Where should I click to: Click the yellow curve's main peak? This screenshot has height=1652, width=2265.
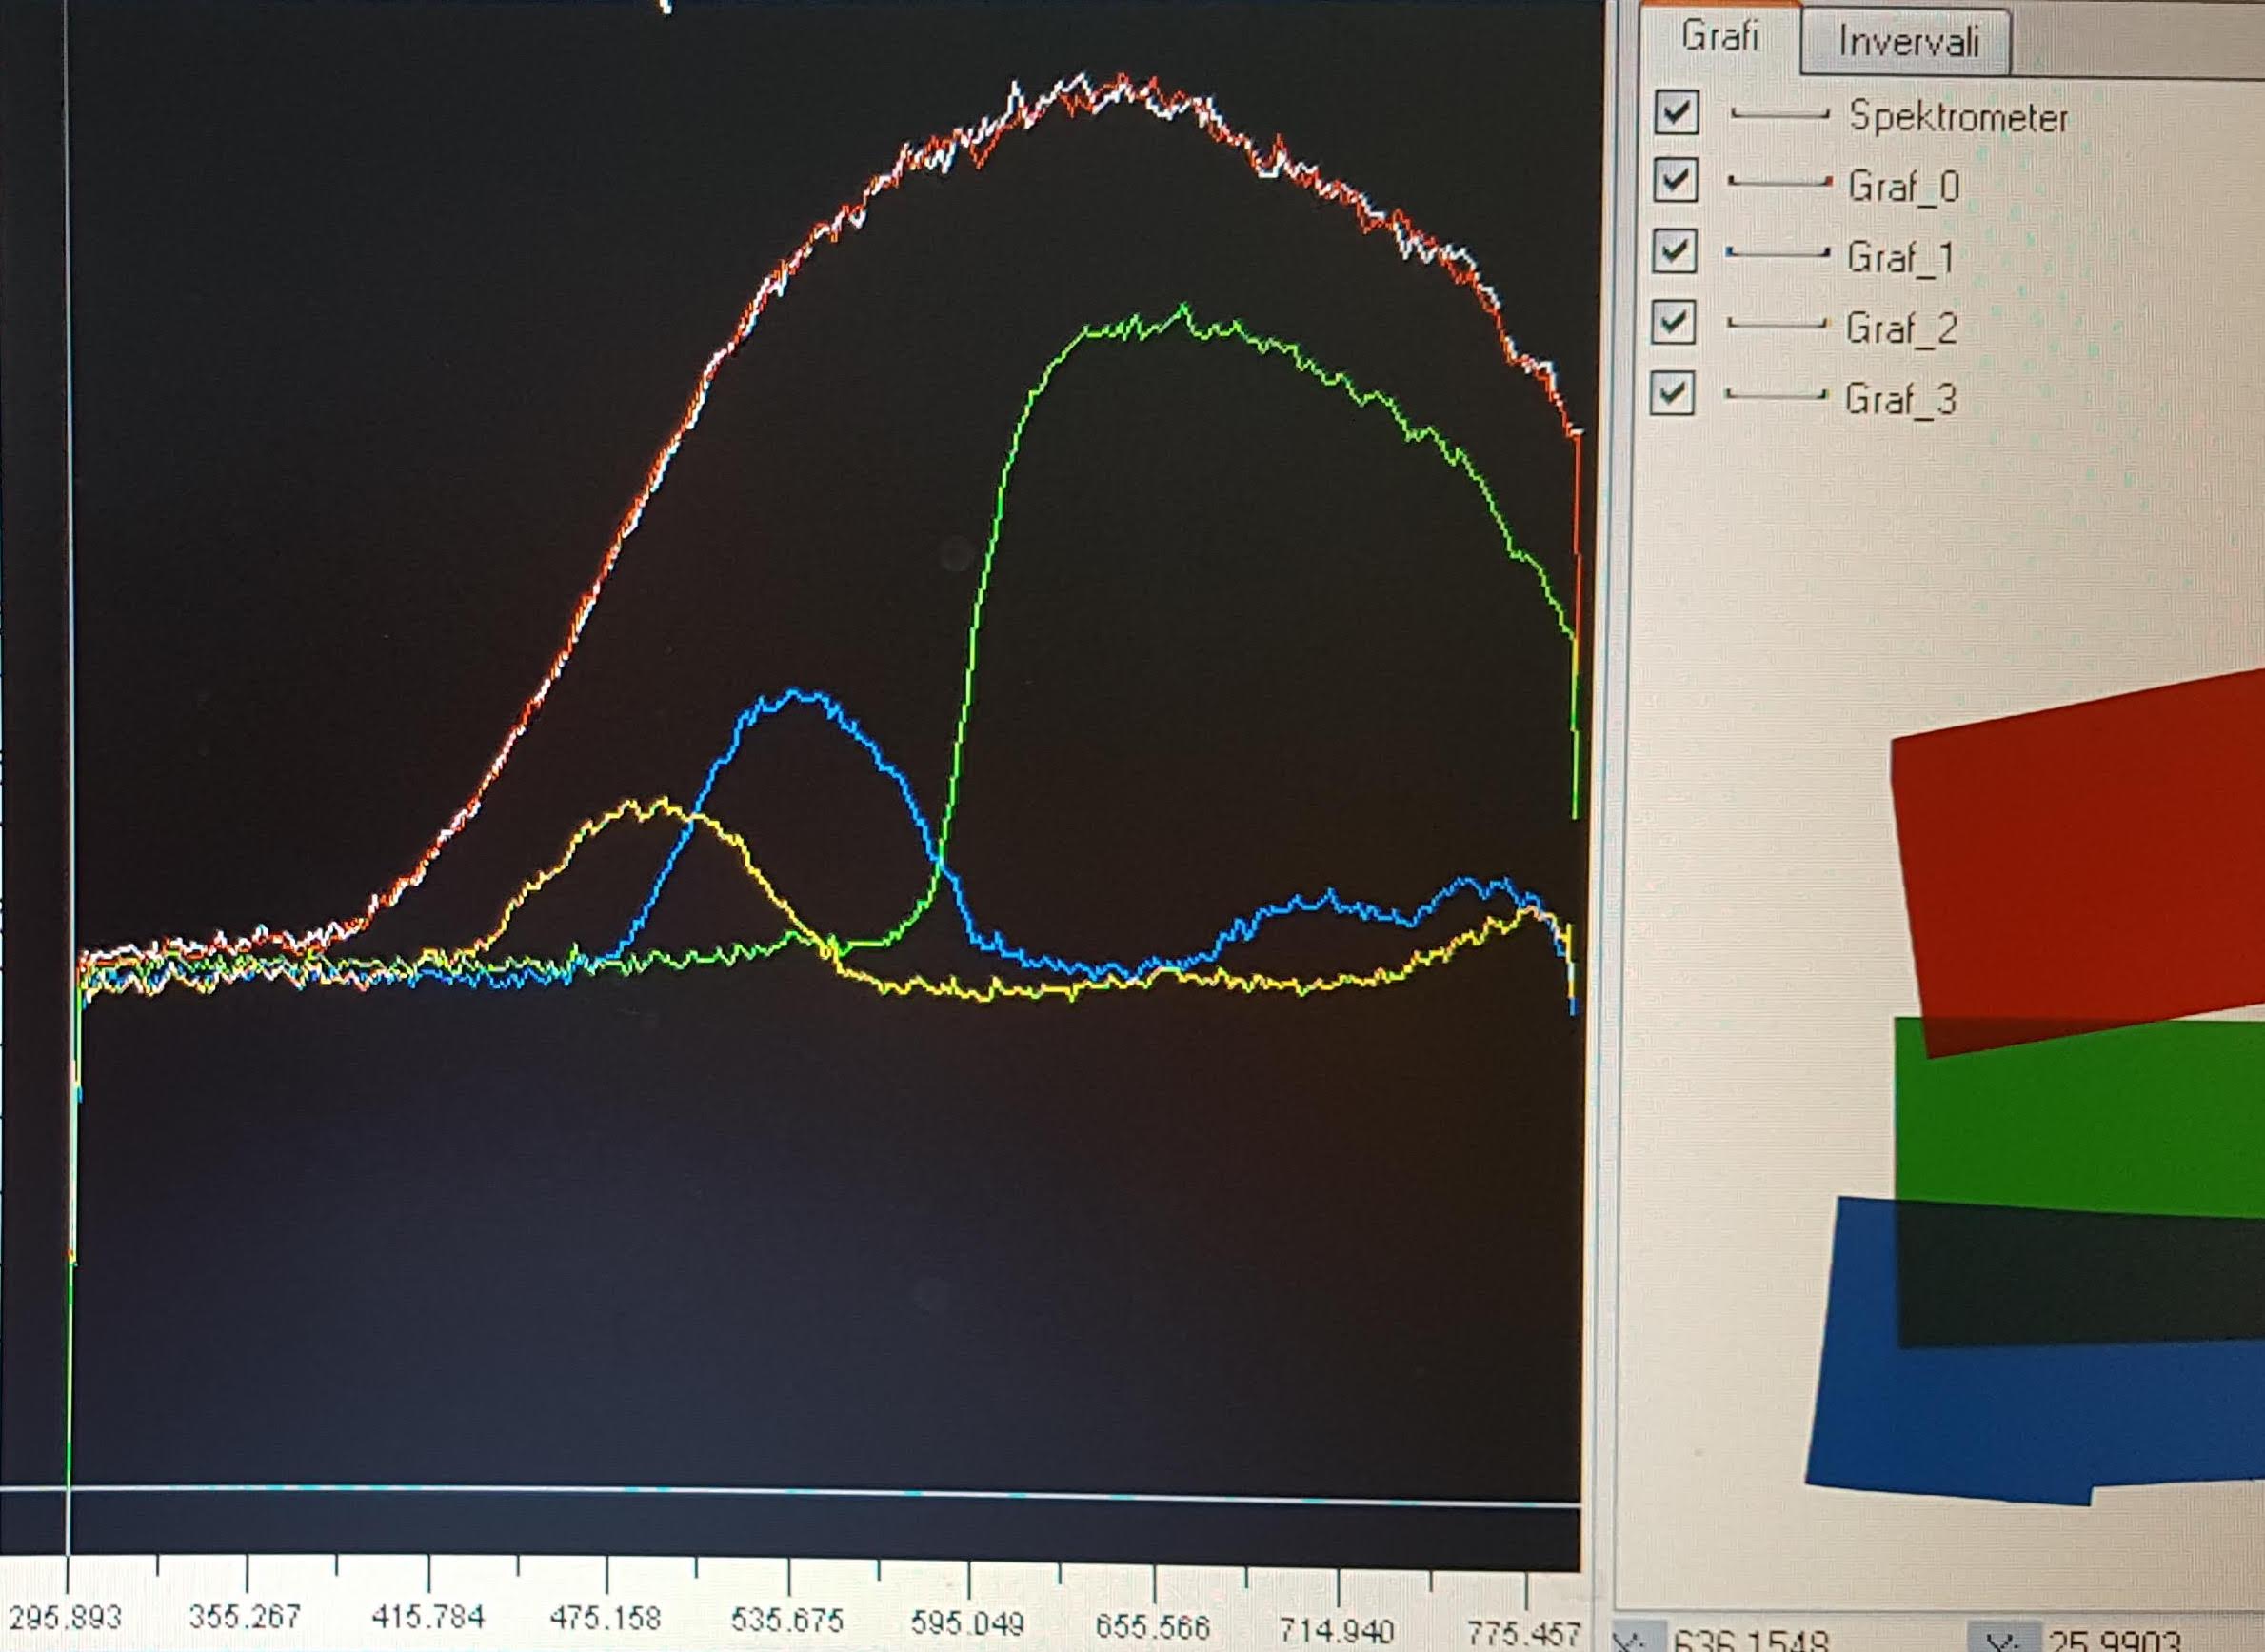[x=661, y=800]
